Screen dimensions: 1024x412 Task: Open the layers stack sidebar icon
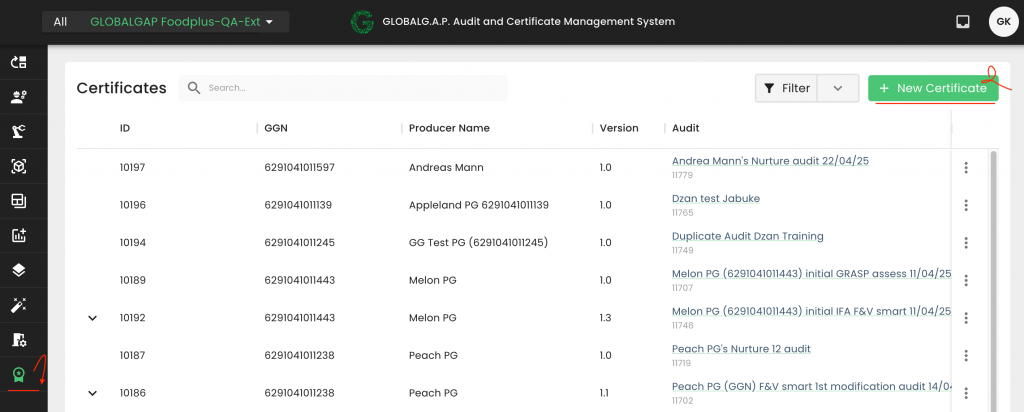[18, 270]
